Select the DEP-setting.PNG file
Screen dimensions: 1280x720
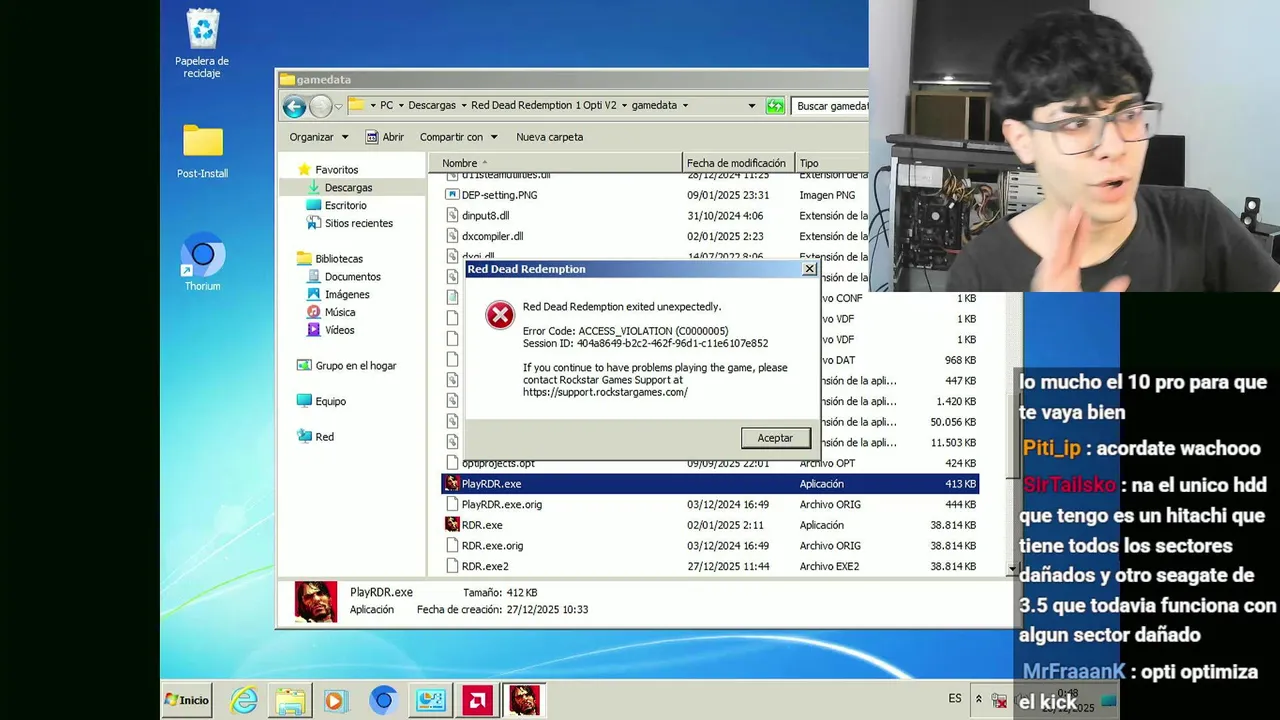click(x=500, y=195)
